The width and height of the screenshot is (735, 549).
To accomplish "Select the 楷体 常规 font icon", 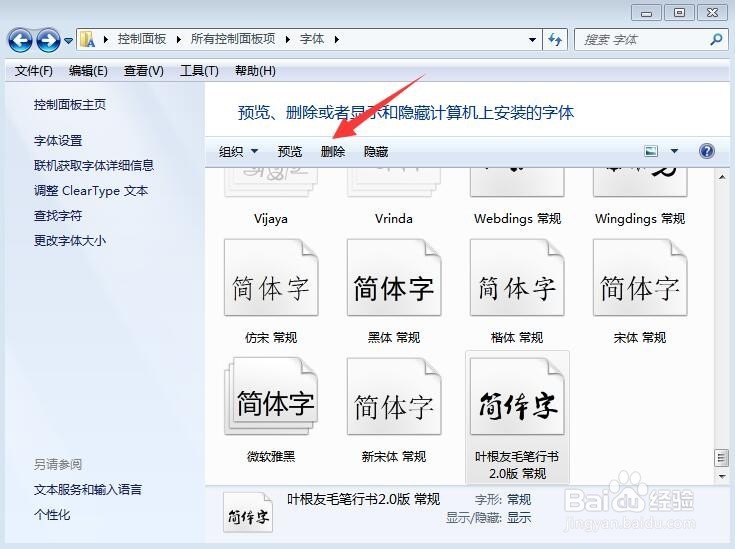I will pyautogui.click(x=517, y=278).
